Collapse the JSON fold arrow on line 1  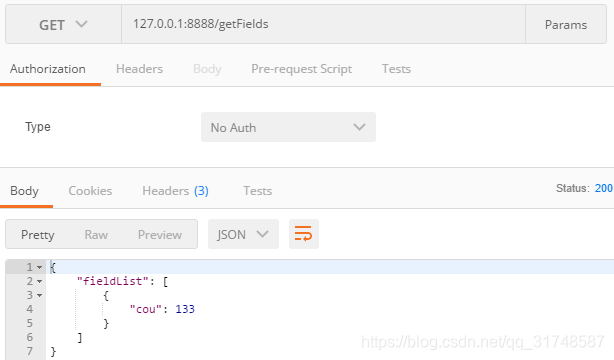tap(39, 268)
